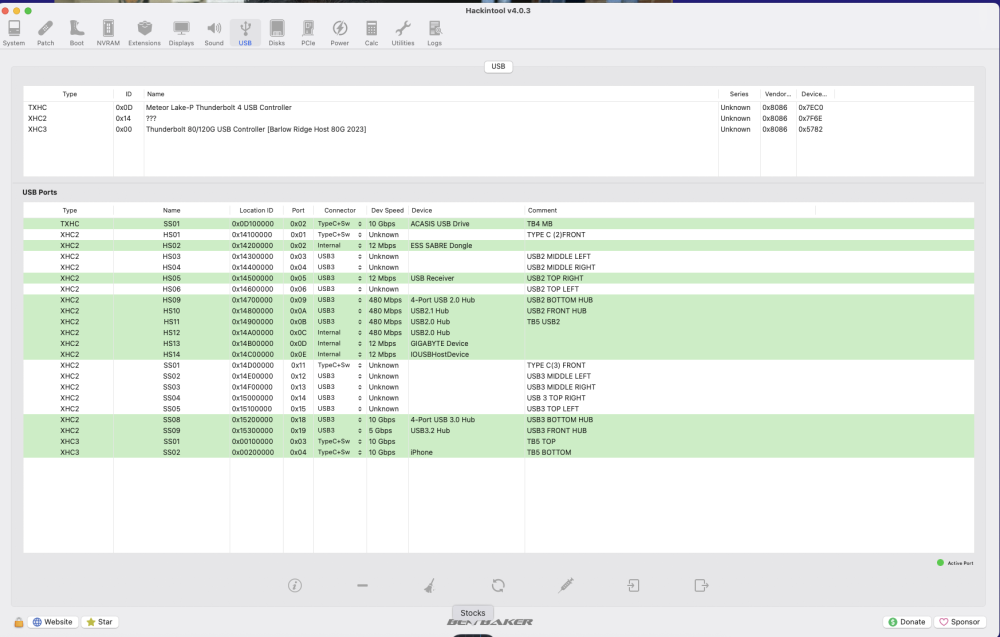
Task: Open the Logs toolbar tab
Action: click(434, 33)
